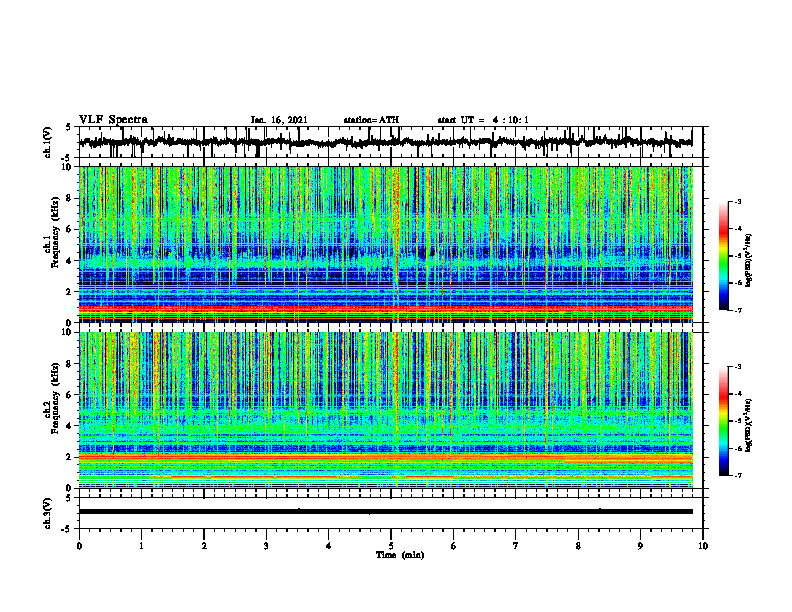Click the "ch.1(V)" waveform axis label
792x612 pixels.
tap(48, 142)
